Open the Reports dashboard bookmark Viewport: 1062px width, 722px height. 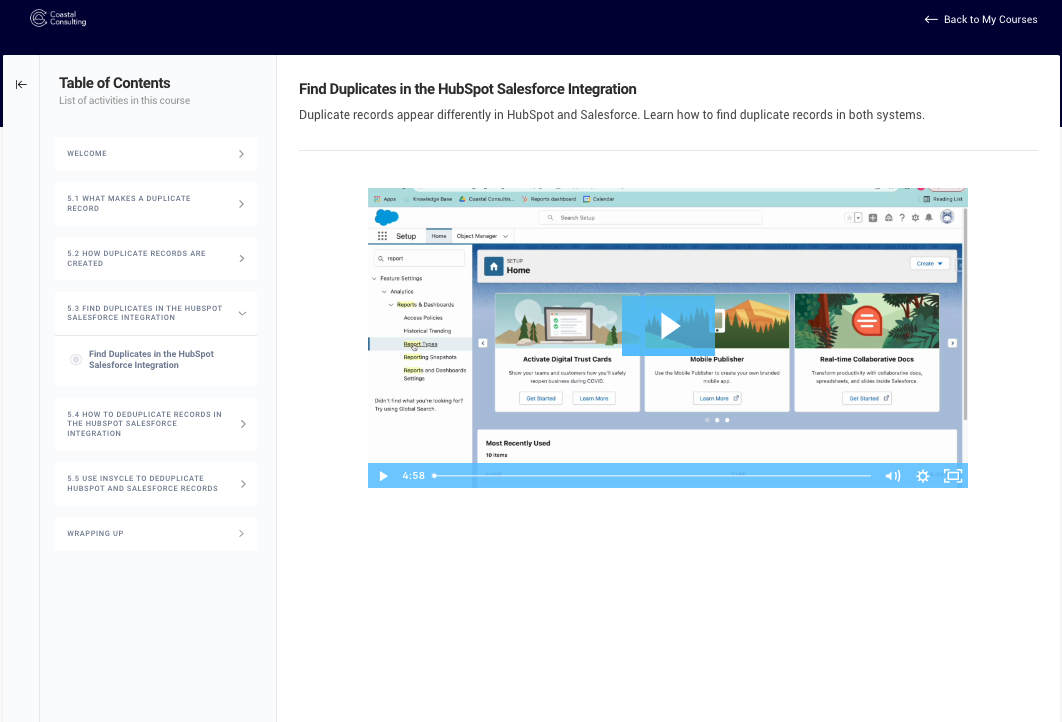[549, 199]
